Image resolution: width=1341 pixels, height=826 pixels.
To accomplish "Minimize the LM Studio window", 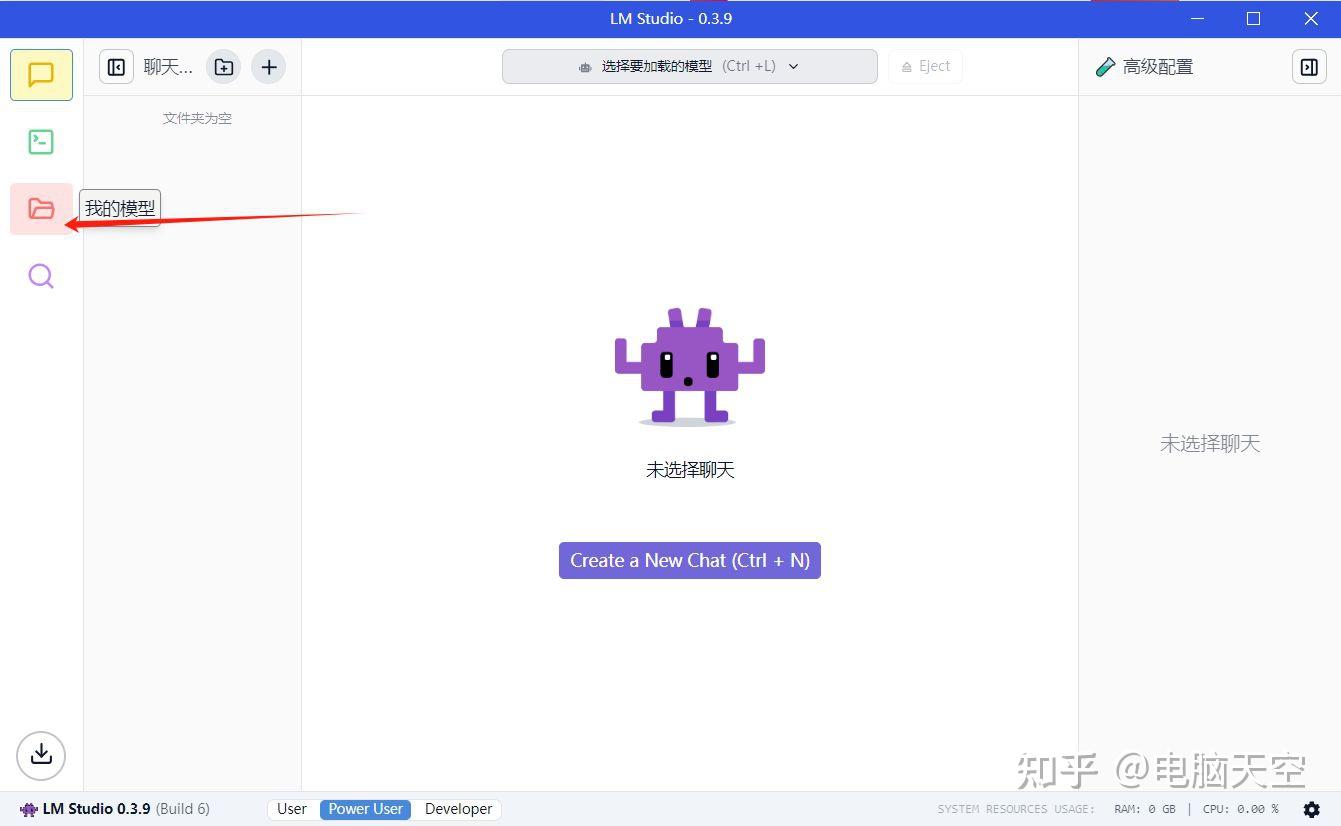I will coord(1196,19).
